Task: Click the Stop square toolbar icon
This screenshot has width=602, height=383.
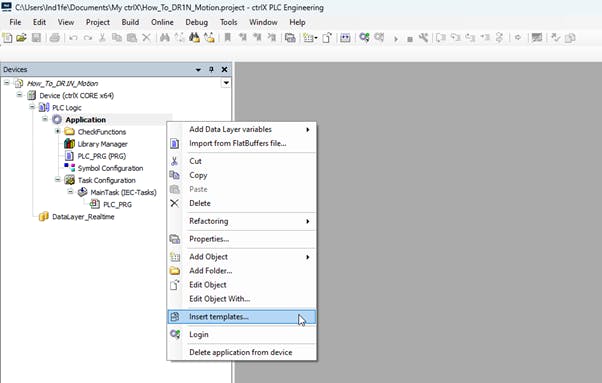Action: pos(410,39)
